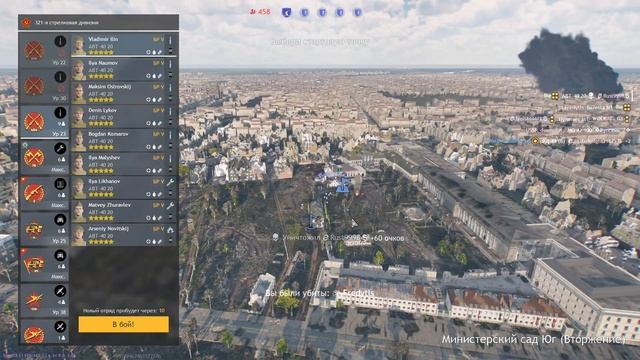Click the '+60 очков' score notification
The width and height of the screenshot is (640, 360).
click(387, 238)
